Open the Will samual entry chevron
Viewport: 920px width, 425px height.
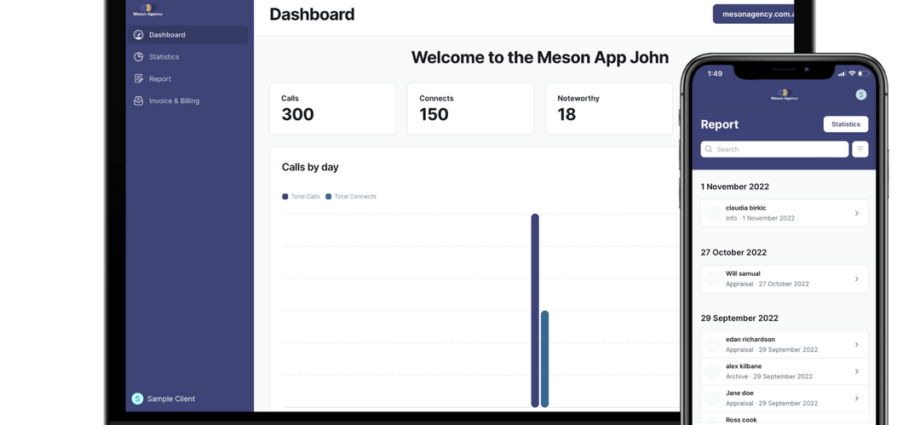pos(856,279)
